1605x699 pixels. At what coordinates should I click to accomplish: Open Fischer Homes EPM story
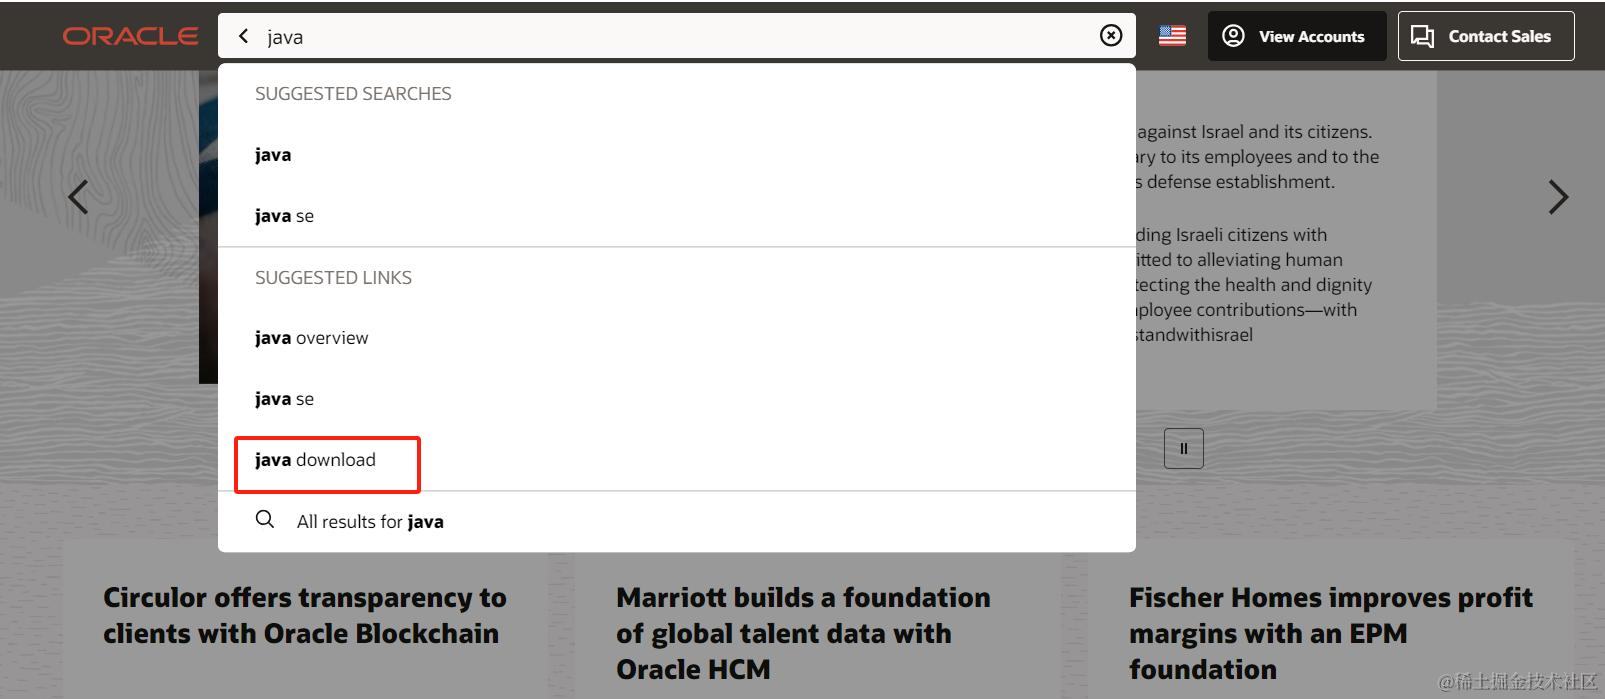pos(1330,632)
